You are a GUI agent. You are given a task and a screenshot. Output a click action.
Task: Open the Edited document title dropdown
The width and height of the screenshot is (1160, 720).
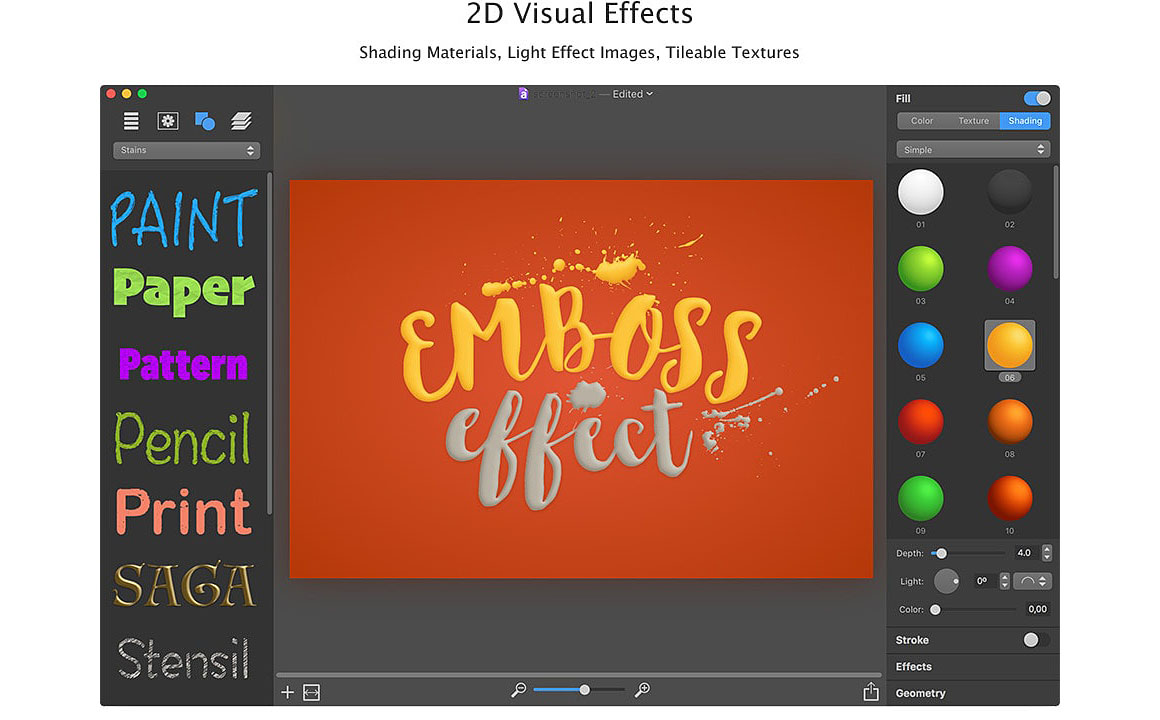[x=633, y=94]
